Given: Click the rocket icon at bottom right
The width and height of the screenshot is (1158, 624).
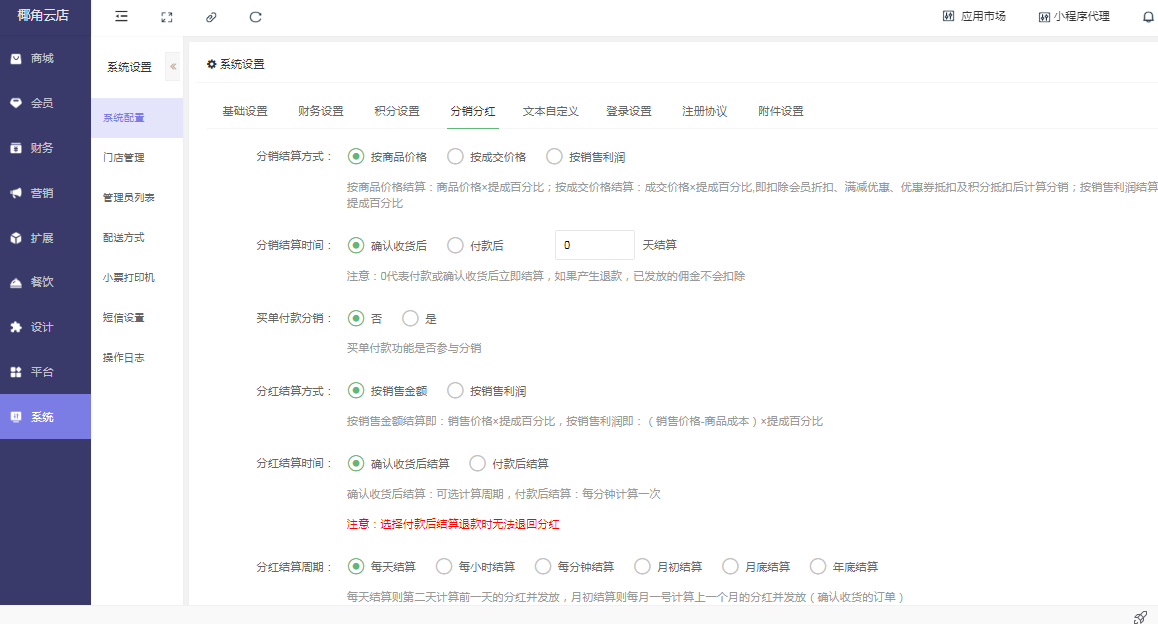Looking at the screenshot, I should (x=1140, y=617).
